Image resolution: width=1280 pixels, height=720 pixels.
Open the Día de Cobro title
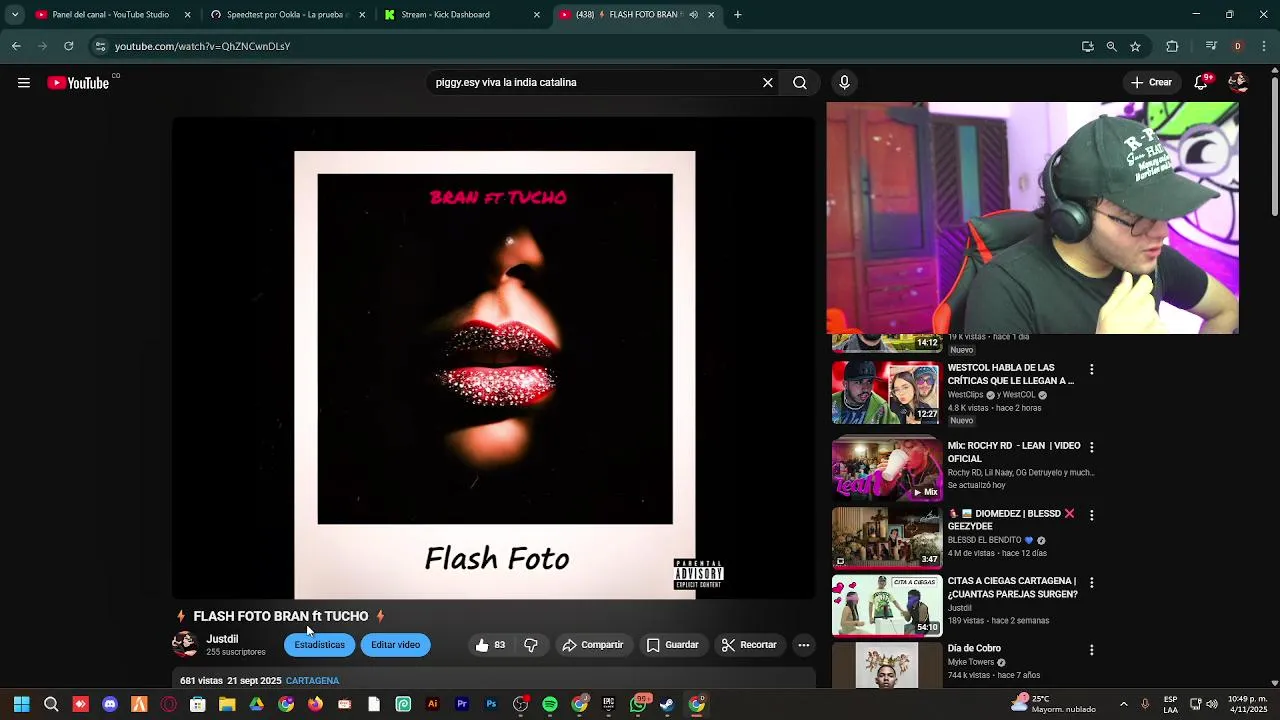pos(974,649)
